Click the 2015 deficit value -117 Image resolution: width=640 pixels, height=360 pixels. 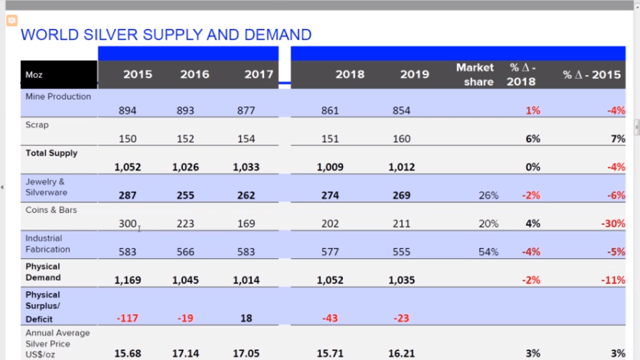coord(127,318)
